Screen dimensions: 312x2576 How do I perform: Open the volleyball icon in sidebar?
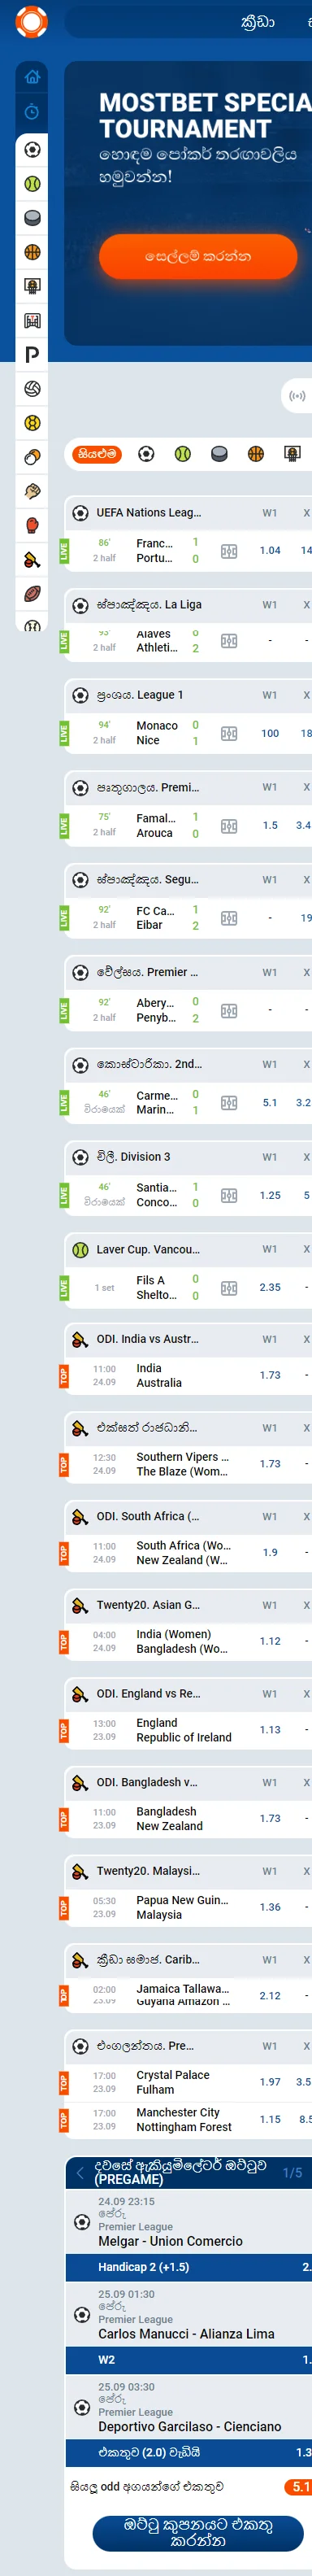[x=32, y=389]
